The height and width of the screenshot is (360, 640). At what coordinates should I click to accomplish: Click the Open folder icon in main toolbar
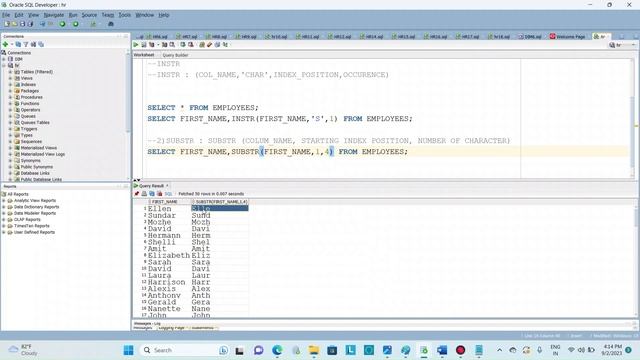pyautogui.click(x=15, y=24)
